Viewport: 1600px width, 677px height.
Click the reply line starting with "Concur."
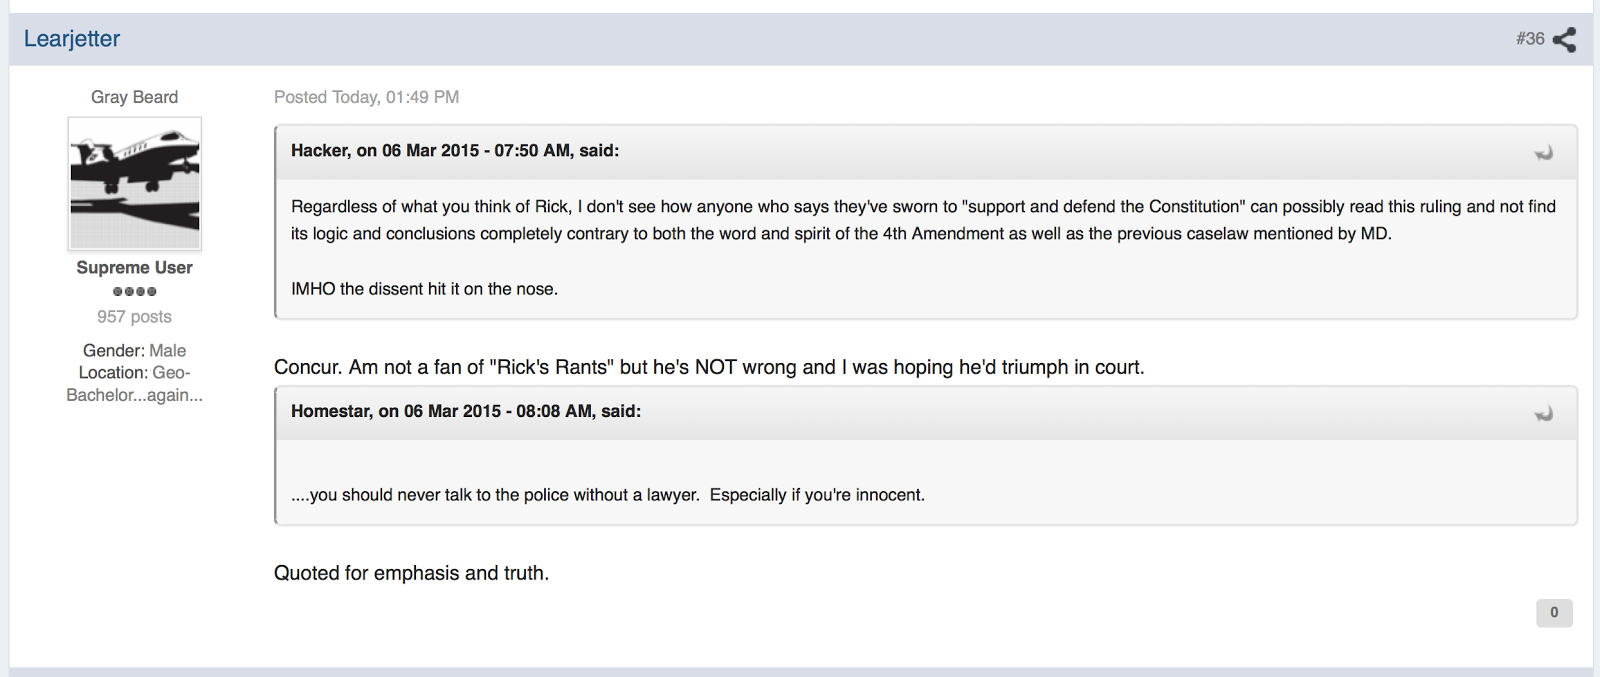[x=709, y=367]
